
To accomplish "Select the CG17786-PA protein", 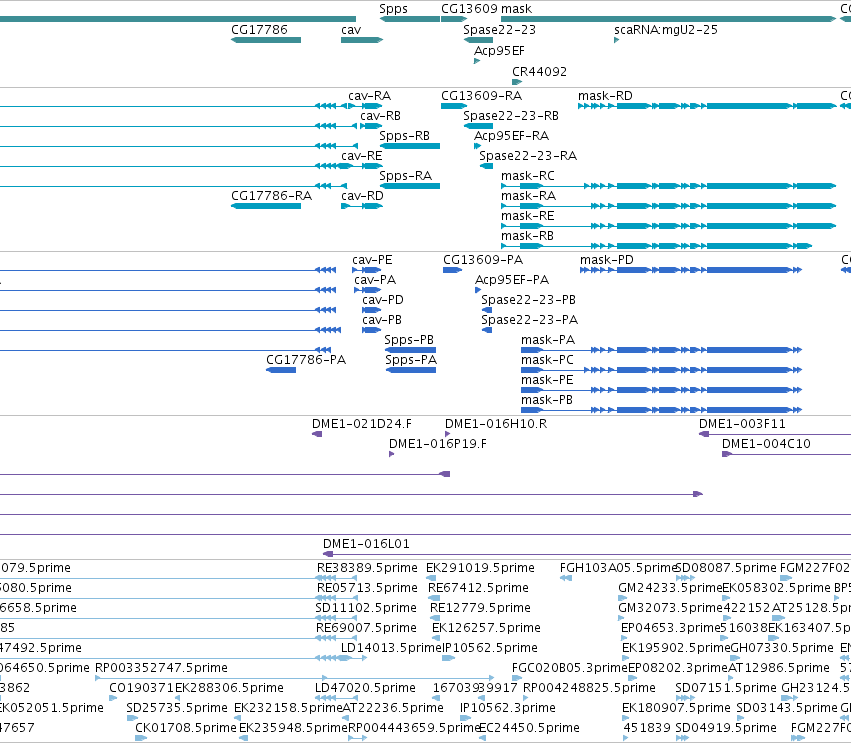I will [281, 370].
